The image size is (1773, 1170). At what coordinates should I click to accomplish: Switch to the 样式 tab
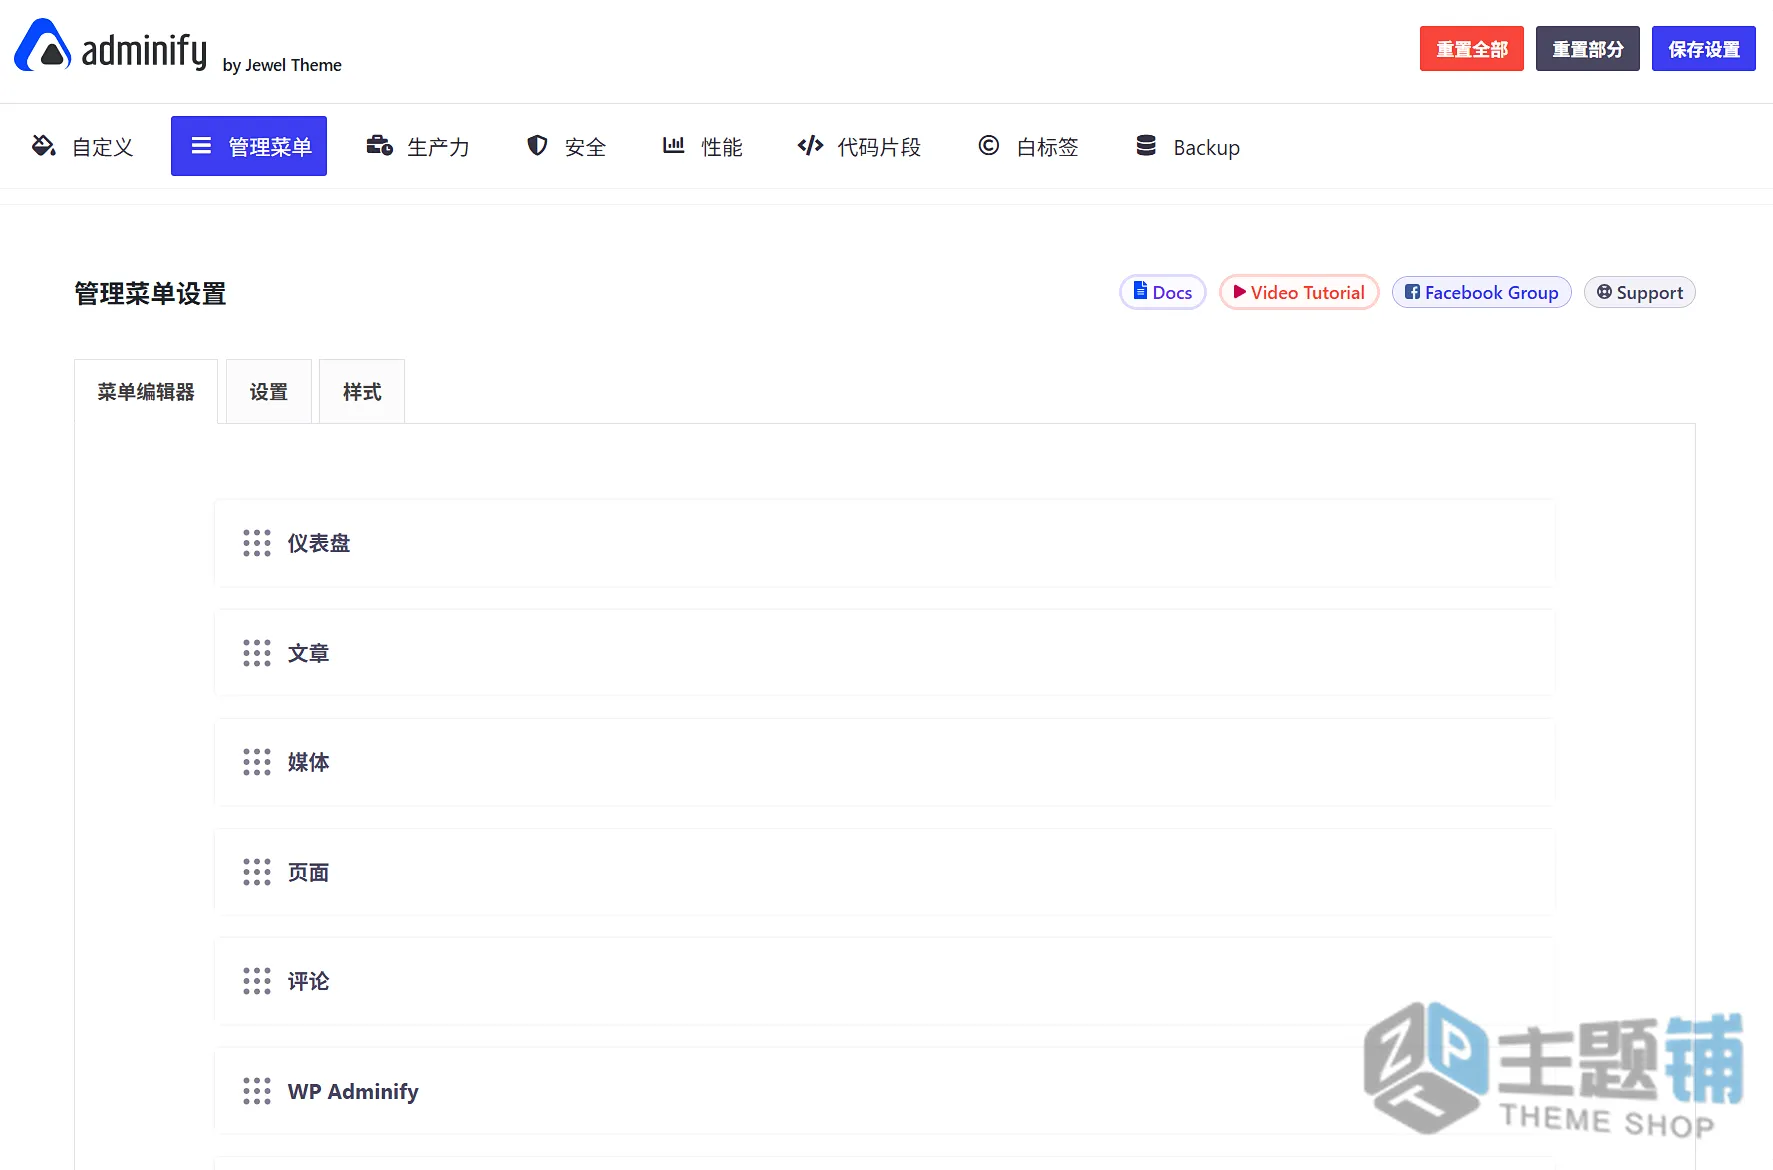[x=362, y=392]
